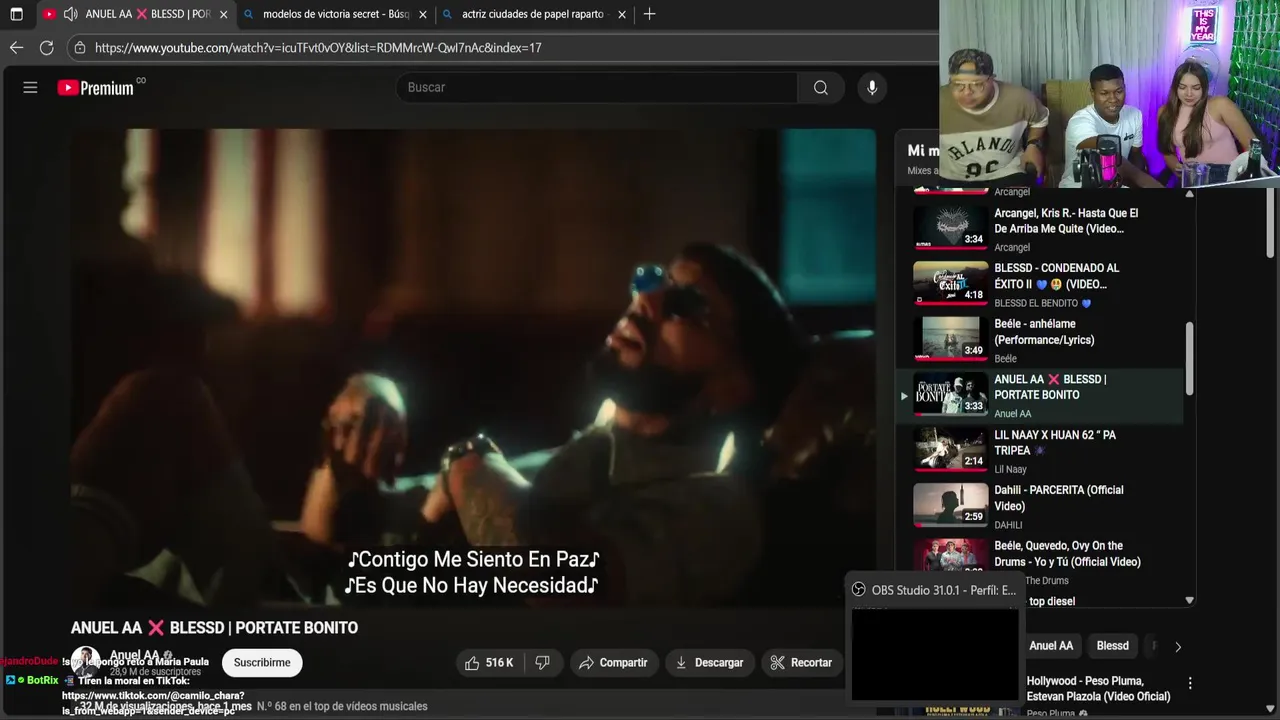This screenshot has width=1280, height=720.
Task: Click video title ANUEL AA BLESSD PORTATE BONITO
Action: (214, 628)
